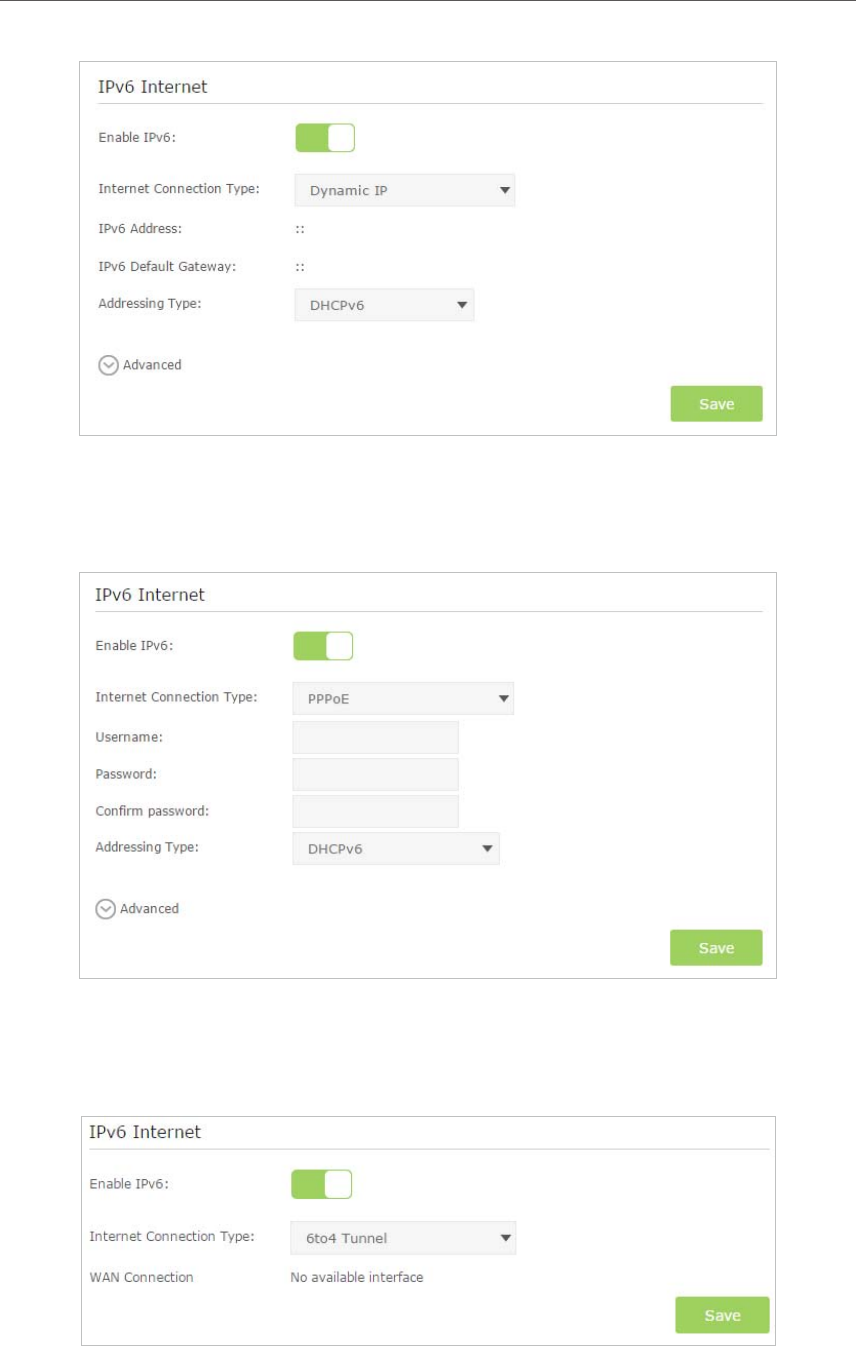Toggle Enable IPv6 in 6to4 Tunnel panel
Screen dimensions: 856x1346
[321, 1185]
